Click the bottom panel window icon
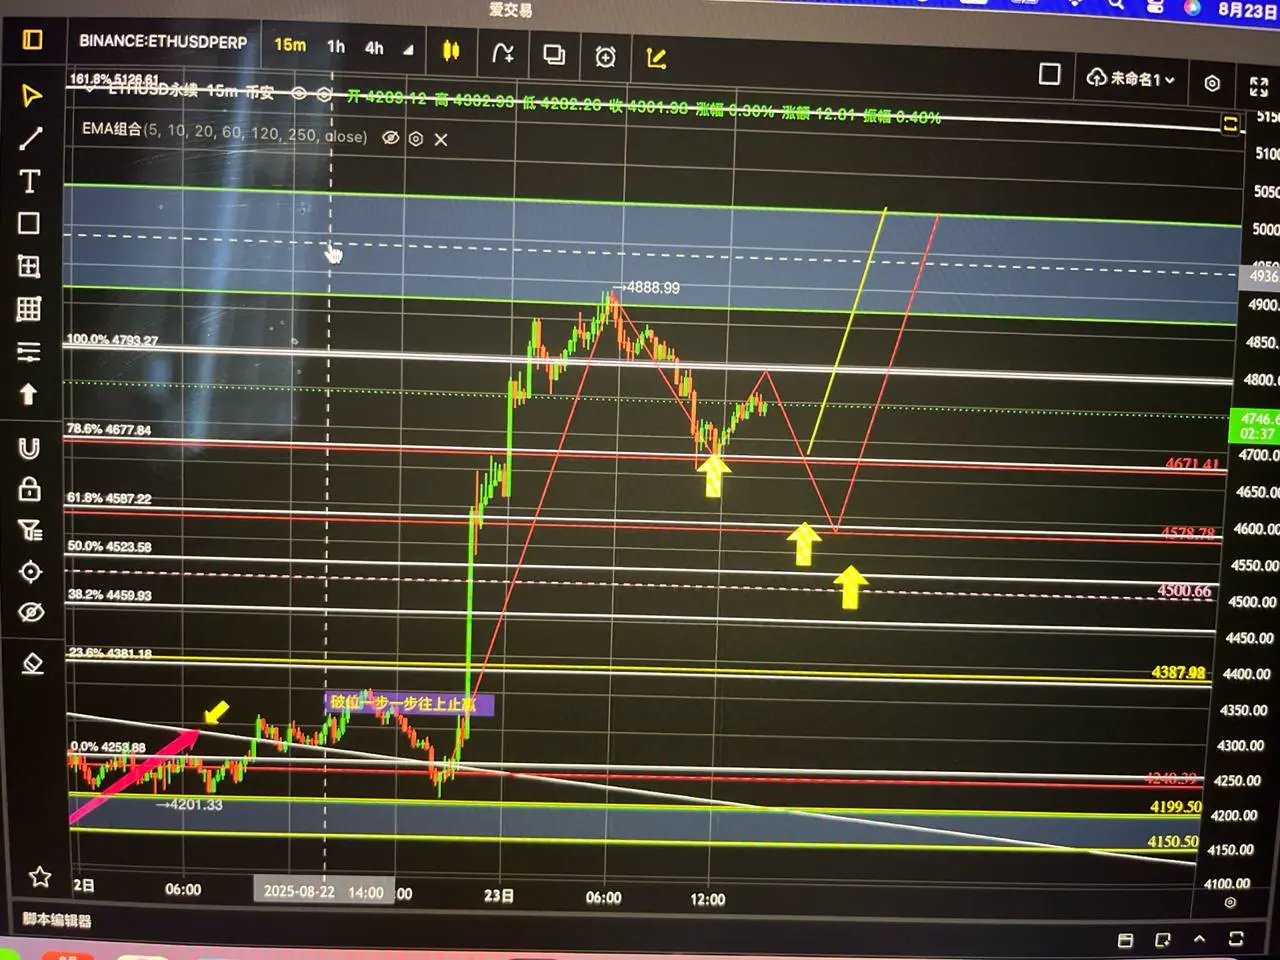The height and width of the screenshot is (960, 1280). tap(1125, 940)
